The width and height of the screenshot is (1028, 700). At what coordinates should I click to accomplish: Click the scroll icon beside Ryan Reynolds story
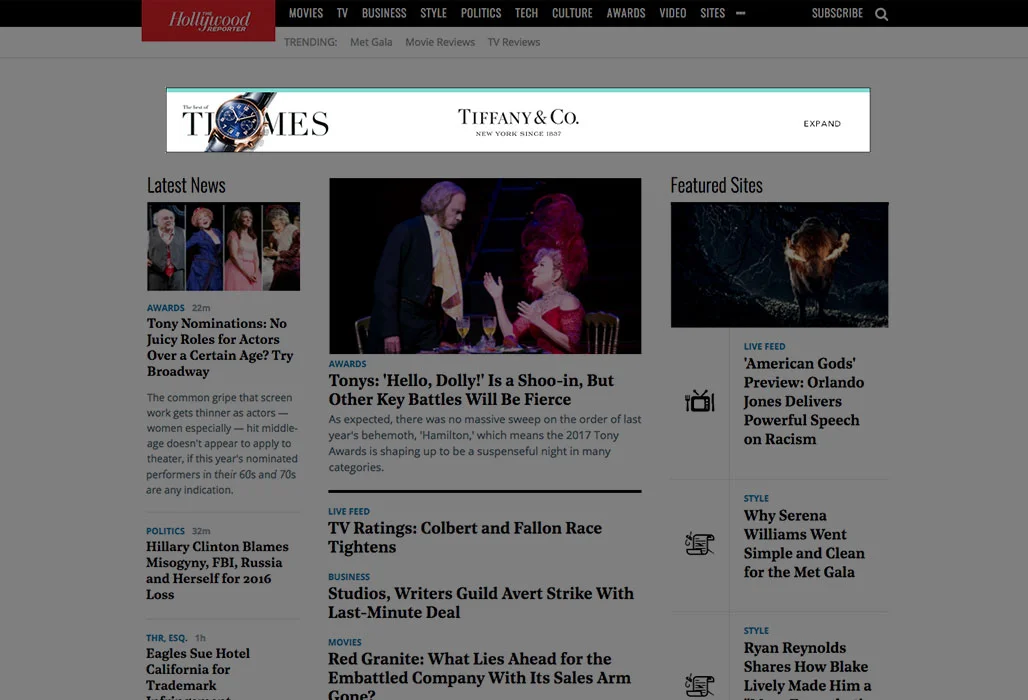(700, 685)
